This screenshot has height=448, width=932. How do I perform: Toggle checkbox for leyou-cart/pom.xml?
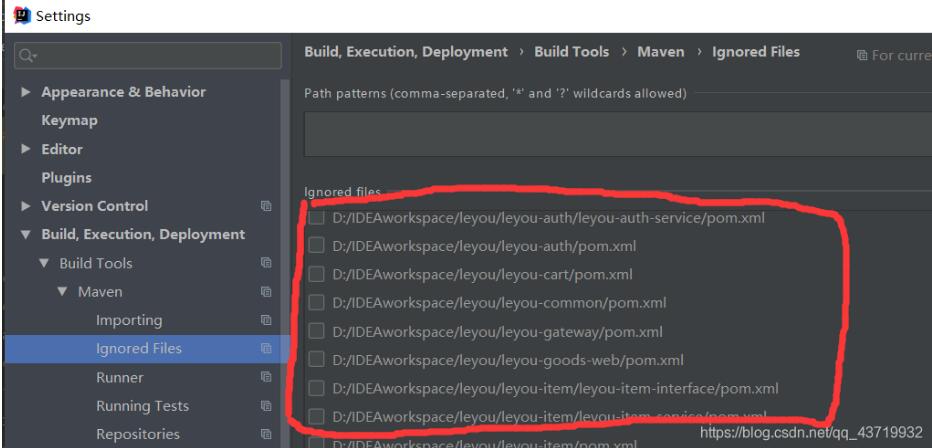click(316, 274)
